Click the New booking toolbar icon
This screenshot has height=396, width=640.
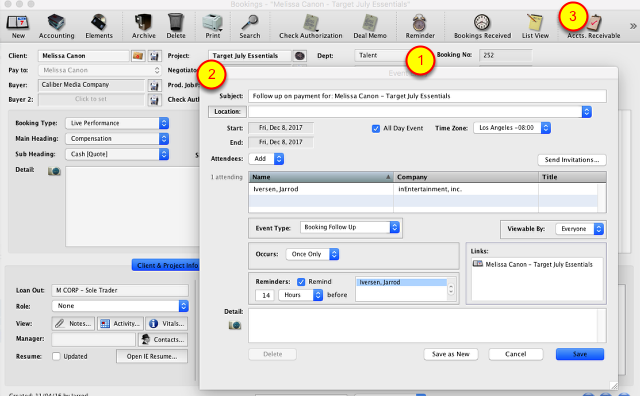18,22
